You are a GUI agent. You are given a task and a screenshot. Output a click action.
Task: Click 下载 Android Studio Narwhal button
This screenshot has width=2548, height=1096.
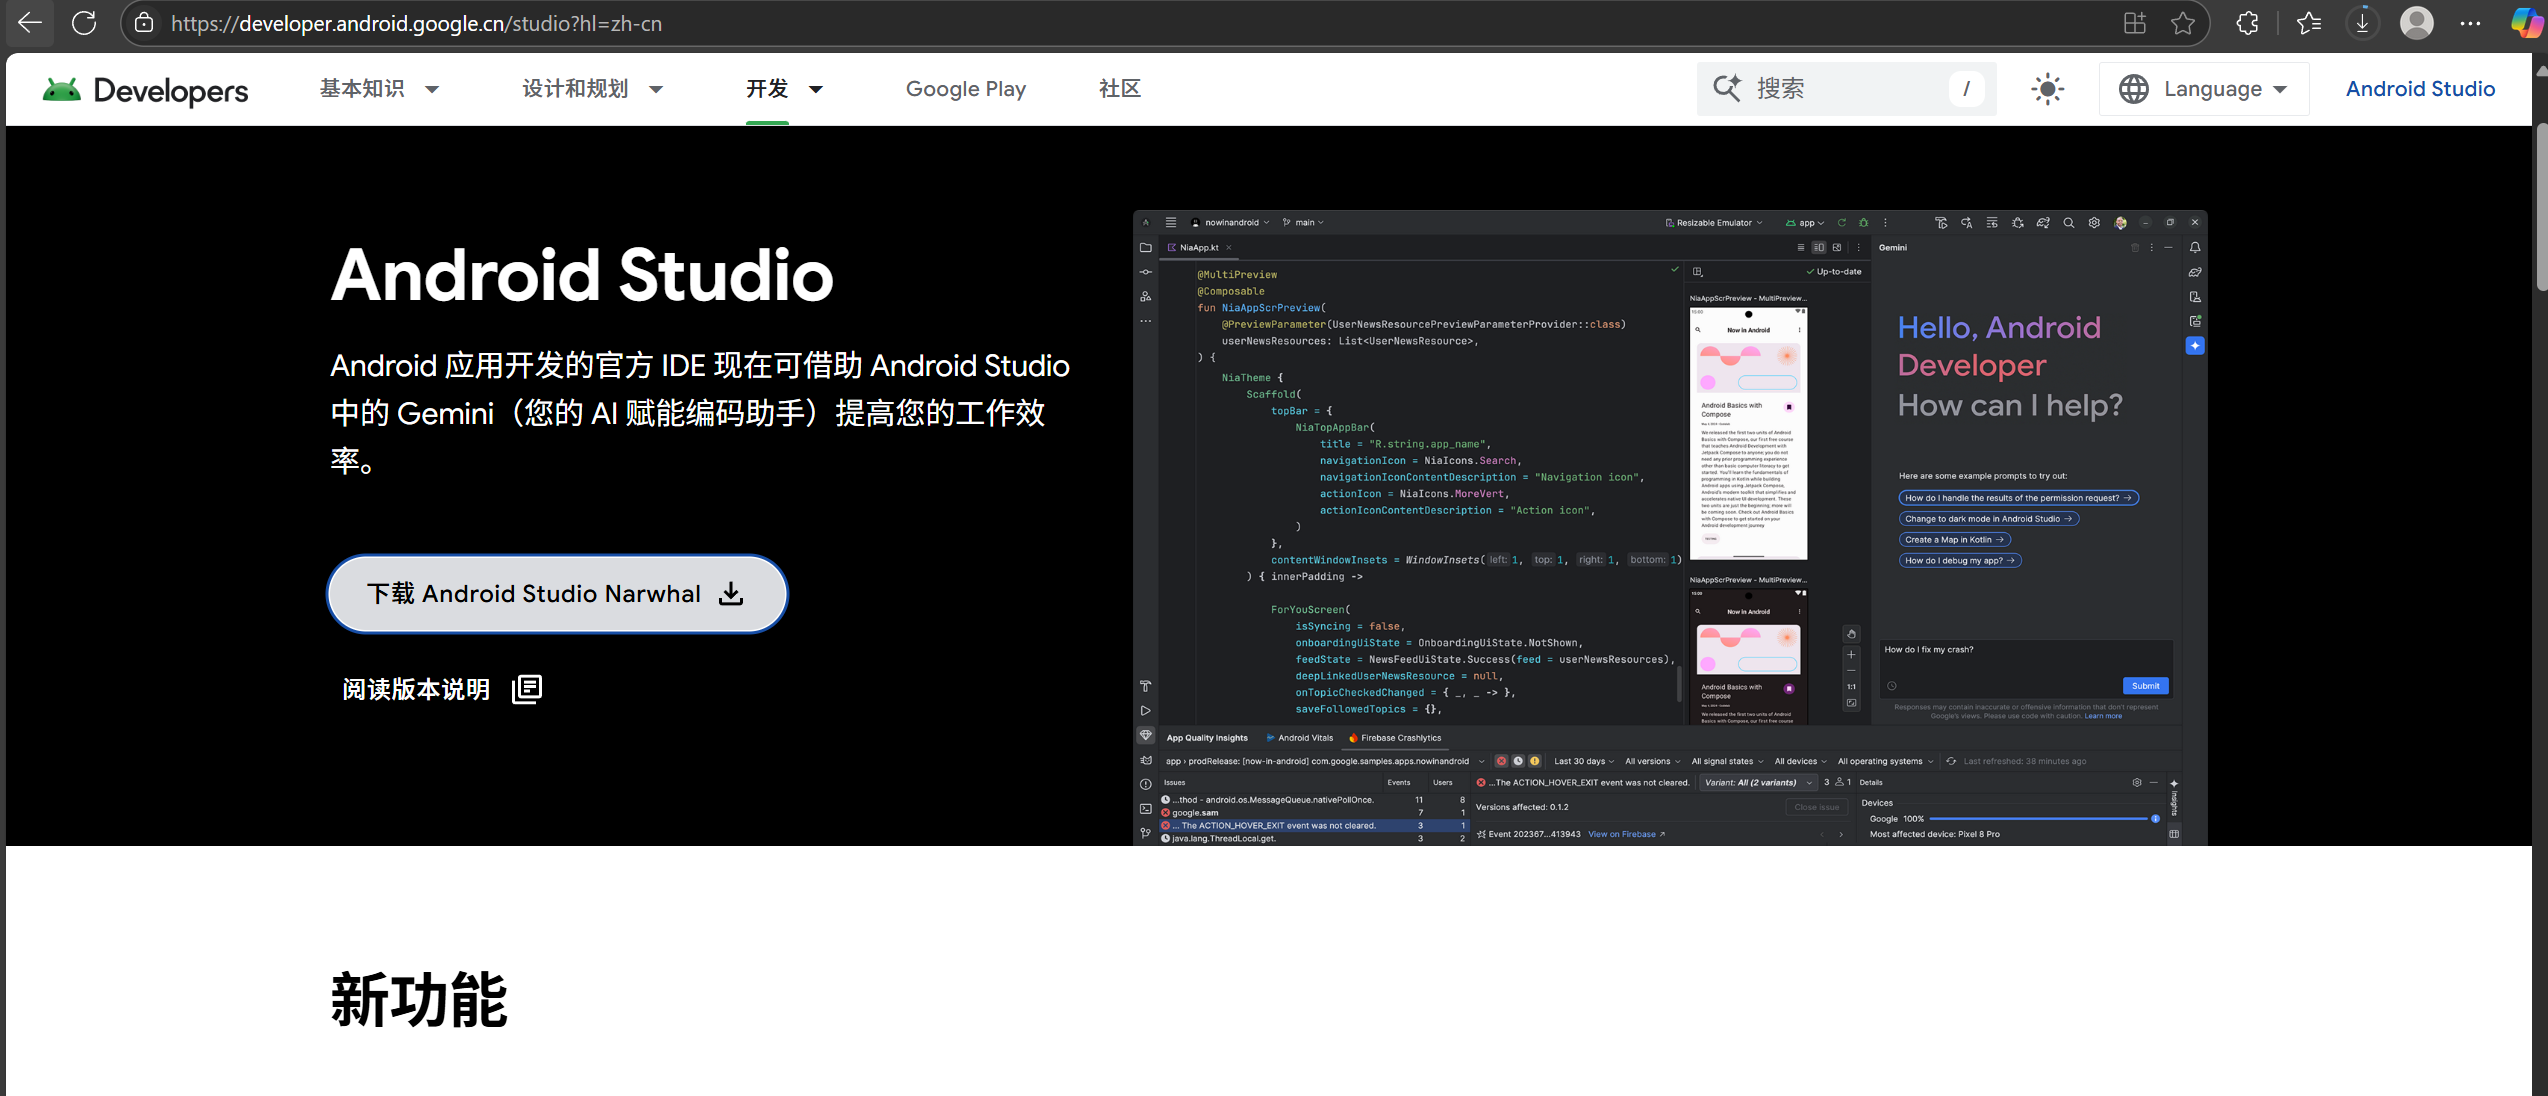557,594
